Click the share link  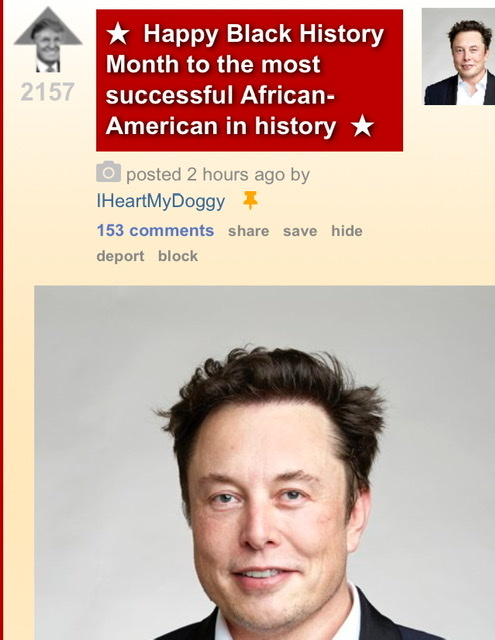249,231
